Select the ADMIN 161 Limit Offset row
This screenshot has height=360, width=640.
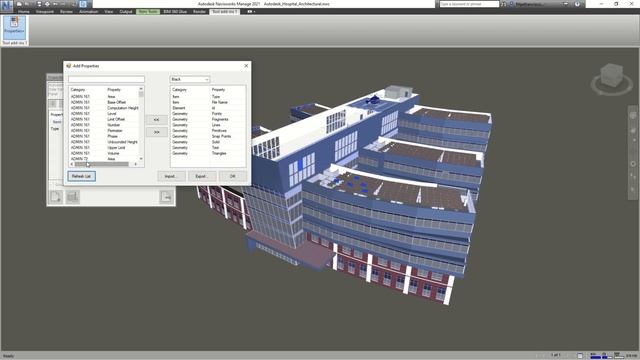pos(104,119)
